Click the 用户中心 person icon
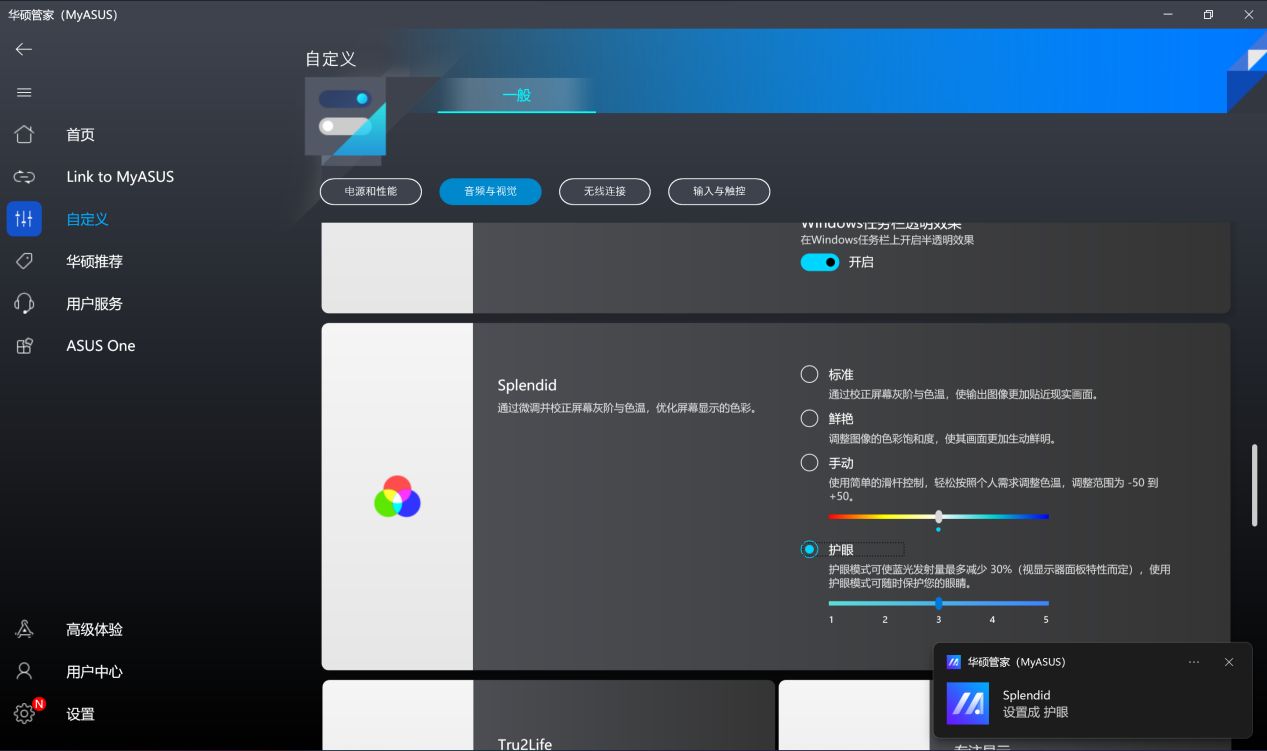The width and height of the screenshot is (1267, 751). tap(24, 672)
